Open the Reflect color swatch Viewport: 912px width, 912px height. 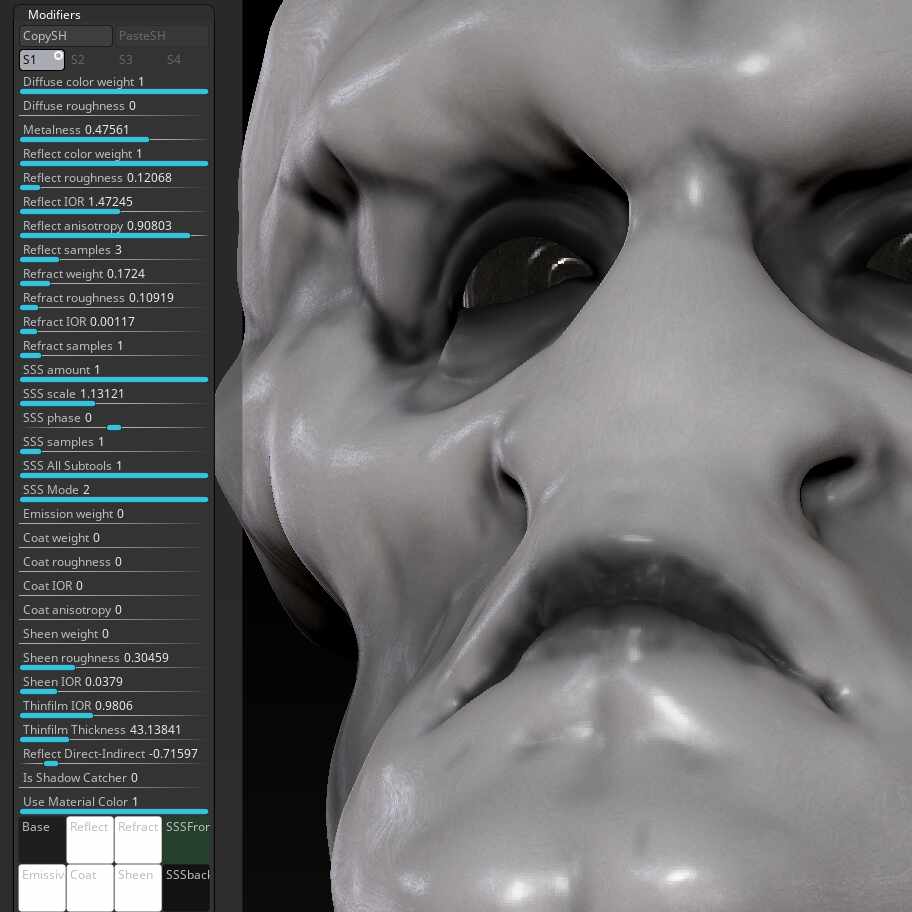click(90, 839)
